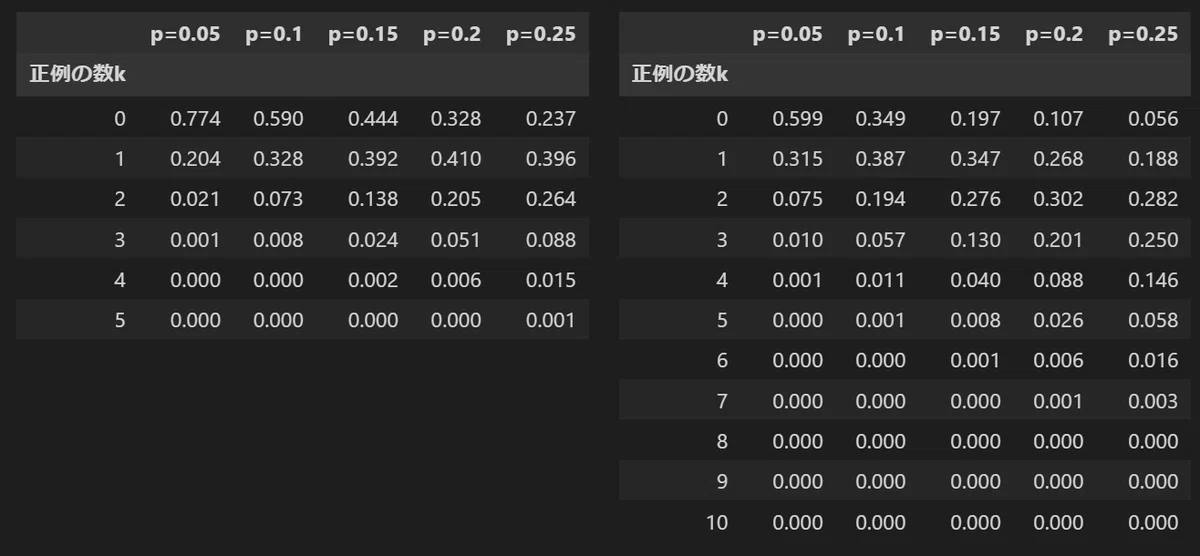
Task: Click the p=0.05 header in left table
Action: [185, 34]
